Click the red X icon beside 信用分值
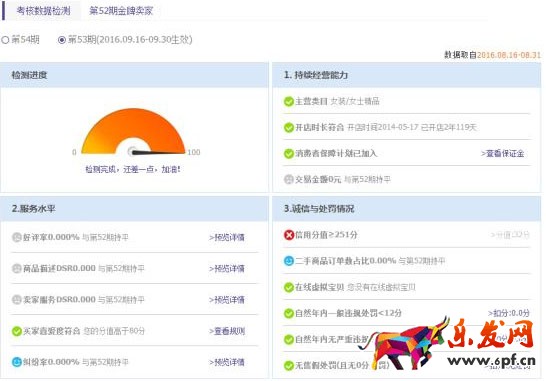546x381 pixels. tap(289, 235)
